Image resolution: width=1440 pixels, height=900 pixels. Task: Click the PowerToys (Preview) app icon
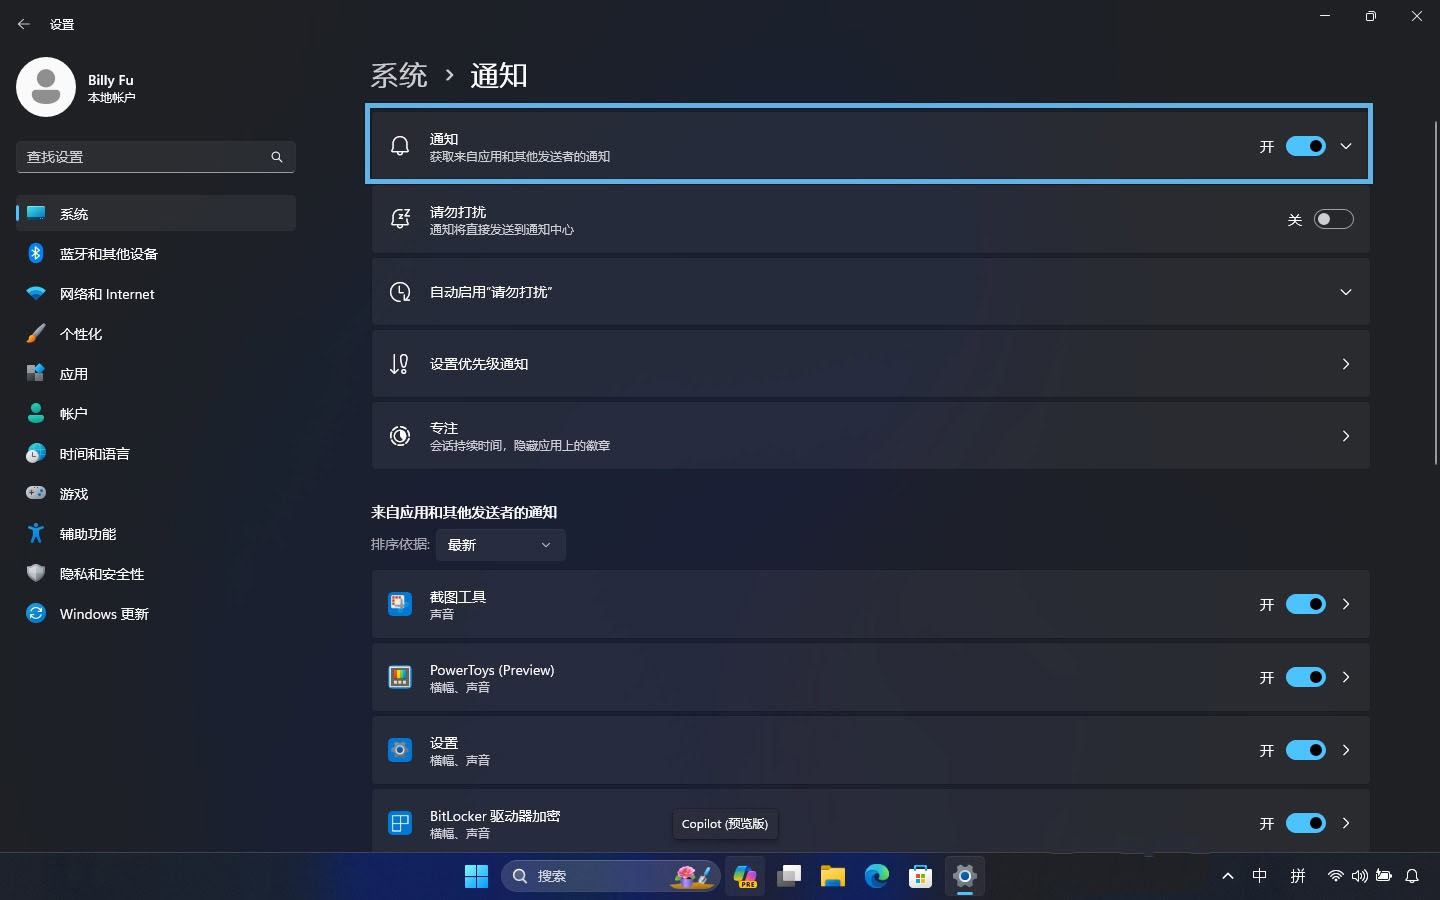400,677
